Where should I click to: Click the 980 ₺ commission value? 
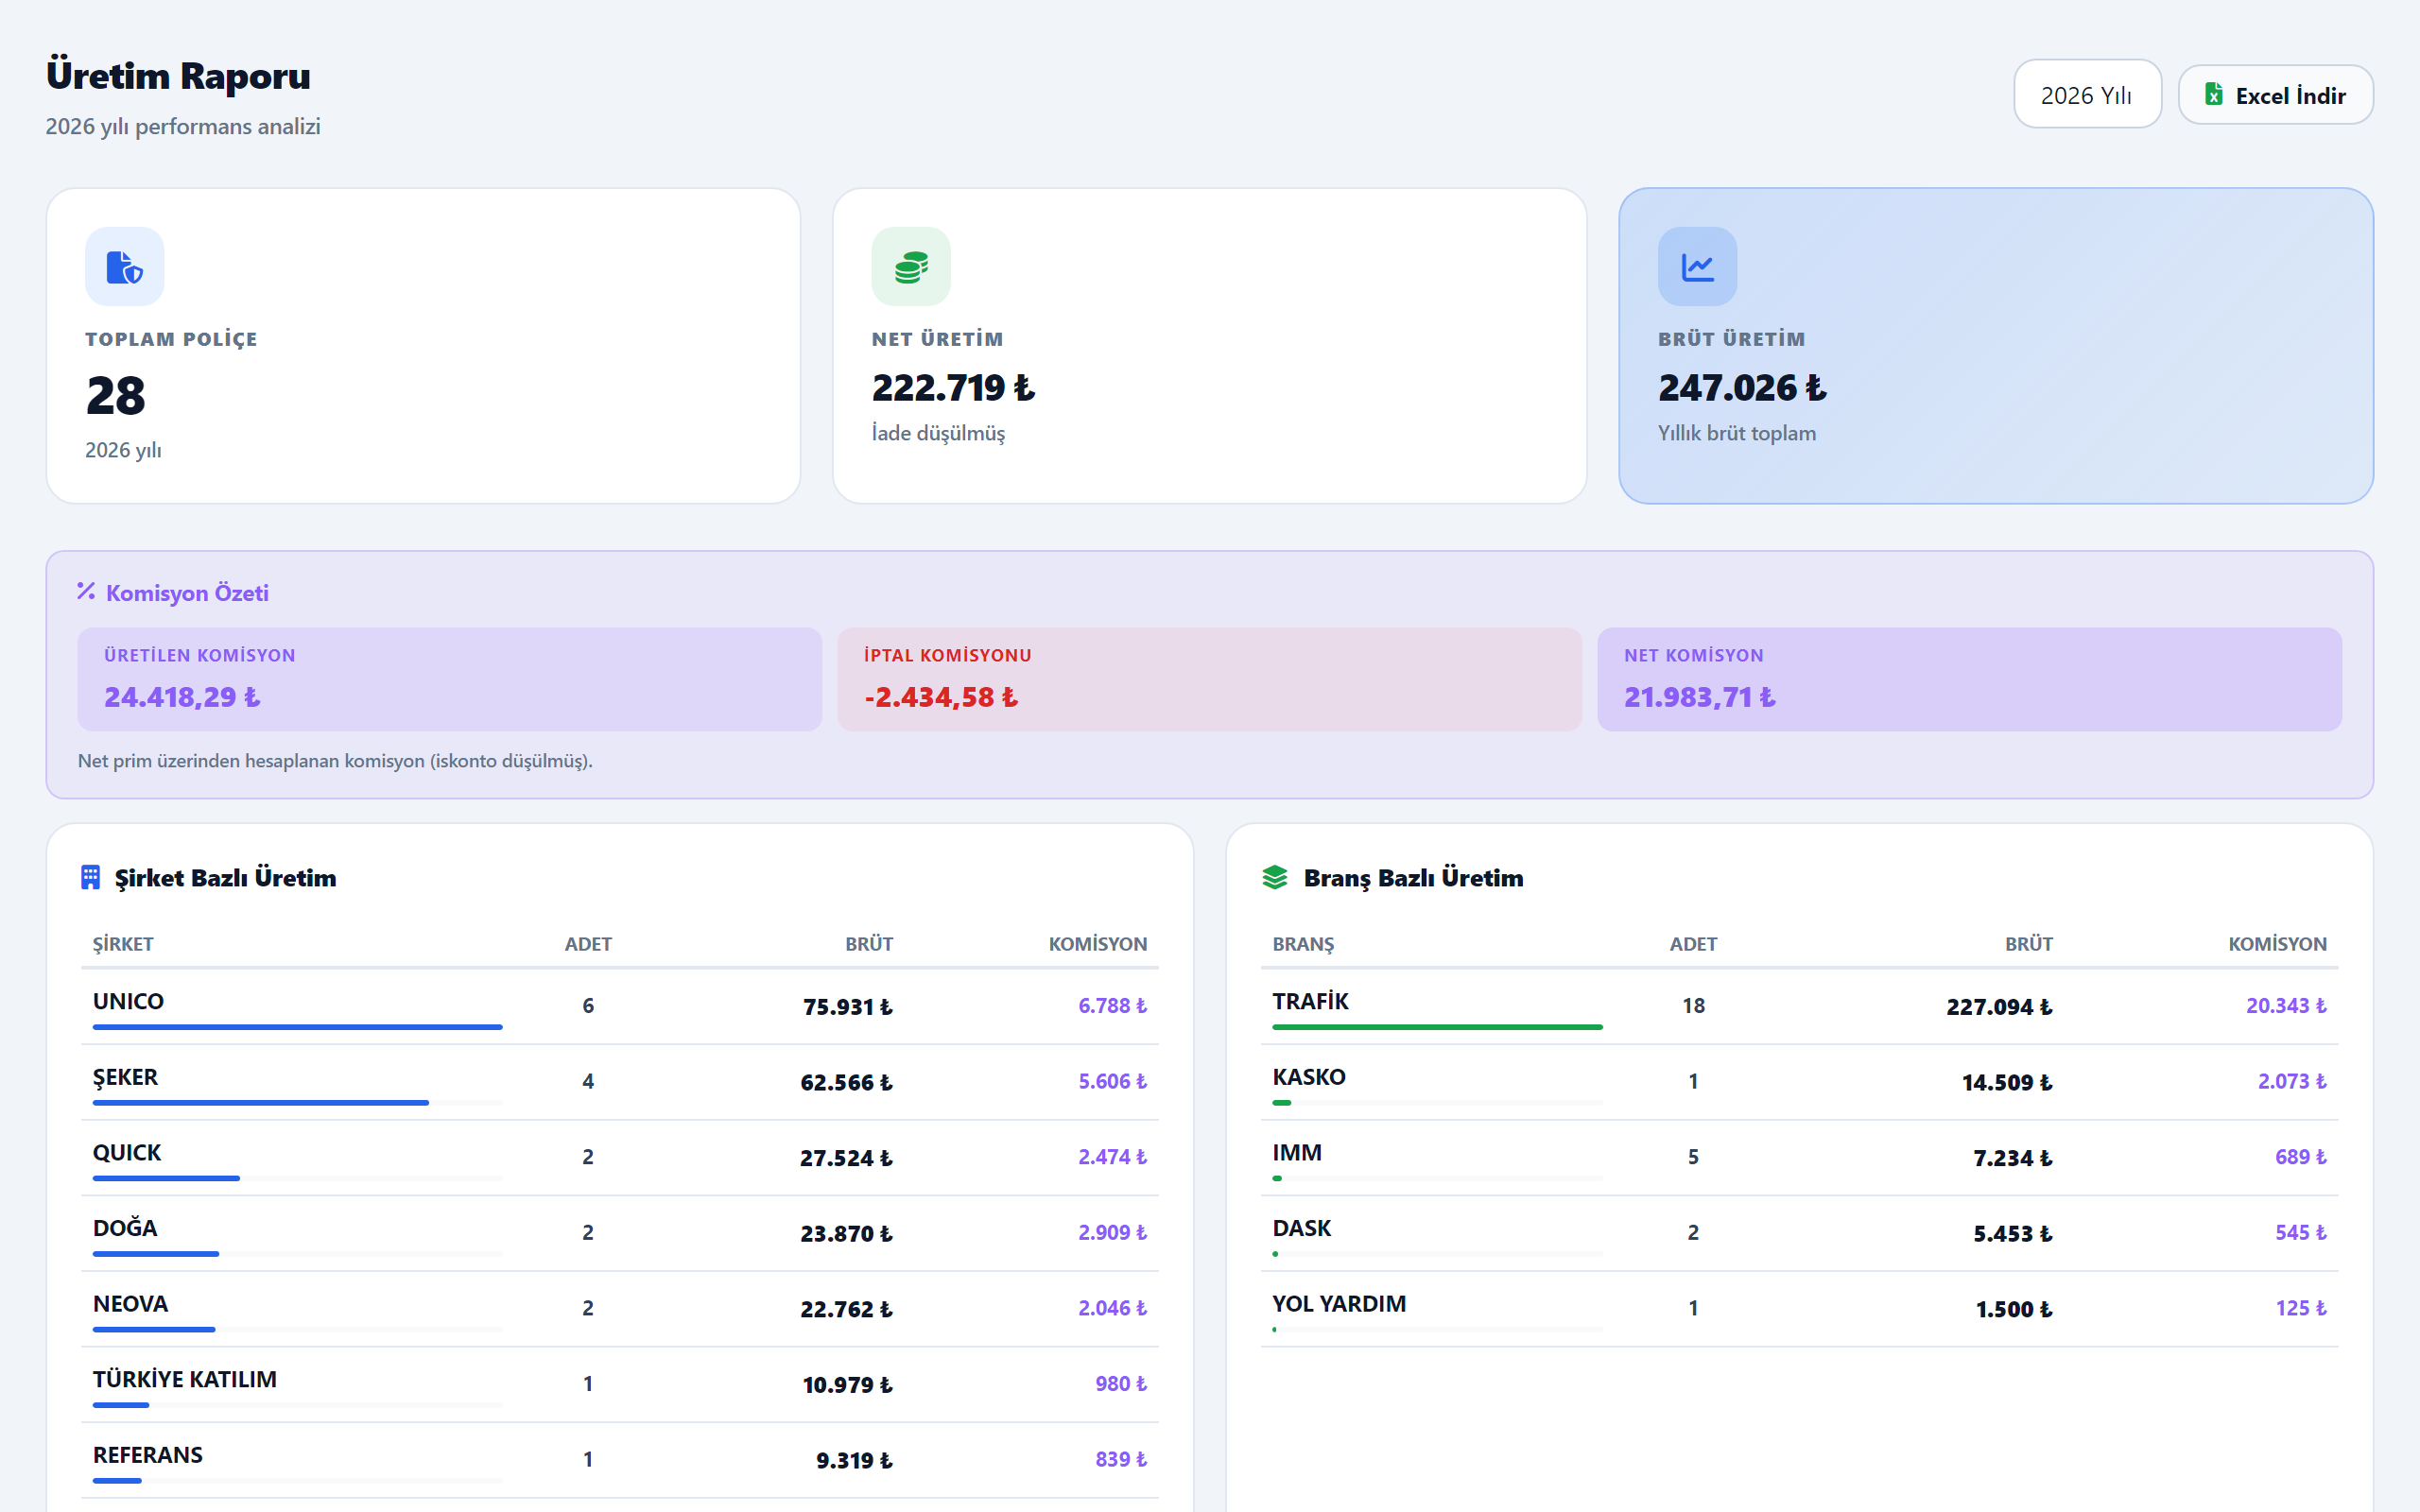1121,1384
